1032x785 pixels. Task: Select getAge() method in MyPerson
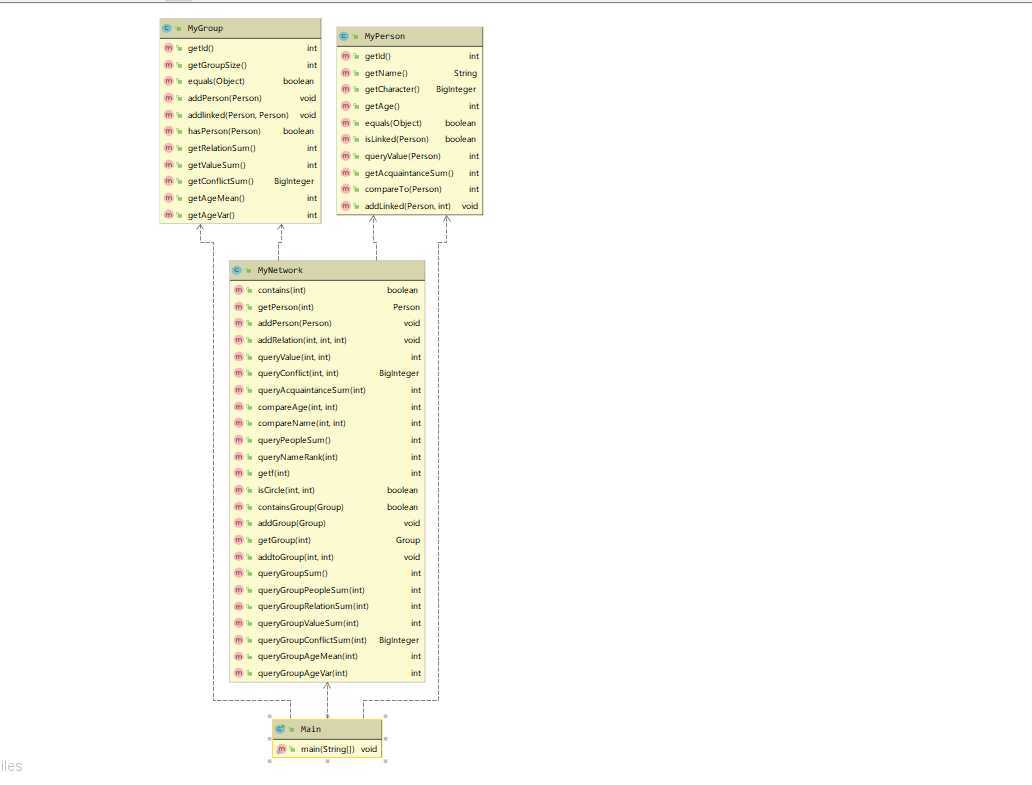409,106
